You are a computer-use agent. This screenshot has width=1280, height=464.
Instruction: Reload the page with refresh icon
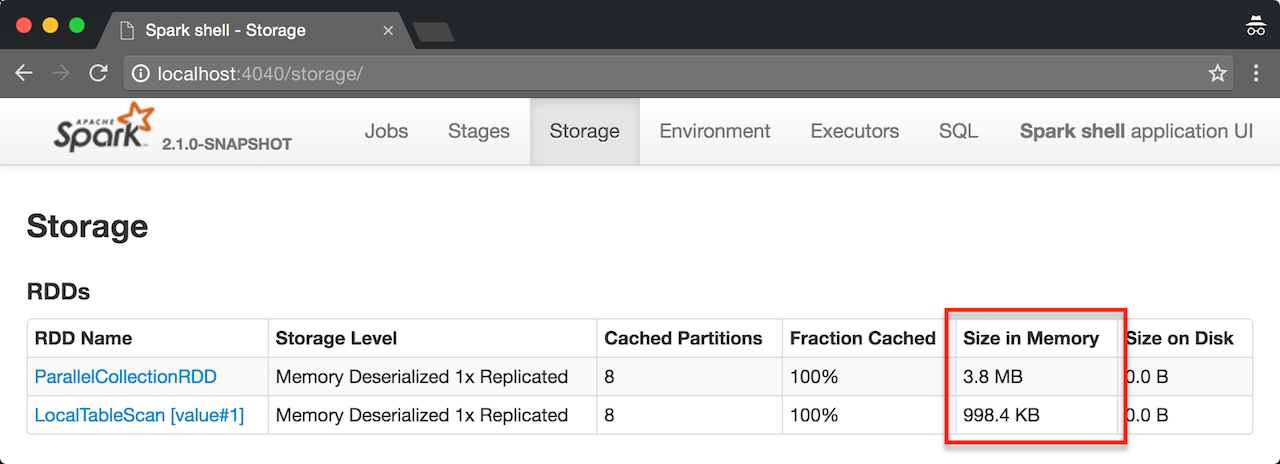coord(98,73)
